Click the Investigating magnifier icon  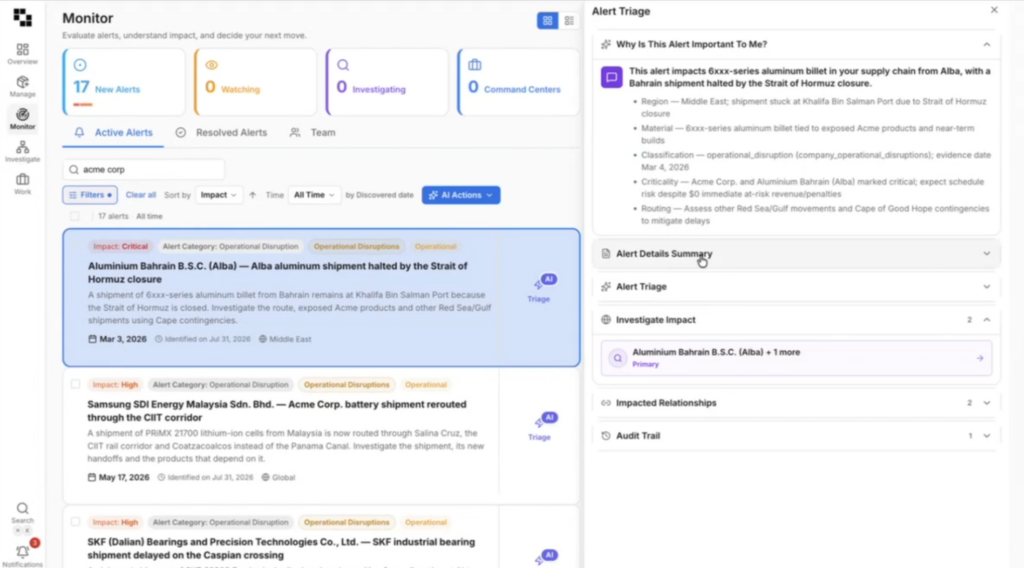pyautogui.click(x=343, y=65)
